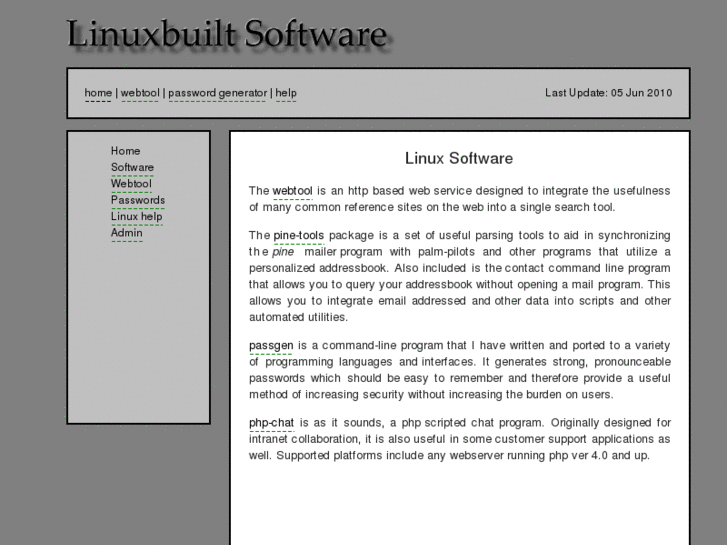
Task: Open the home link in top navigation
Action: (x=98, y=93)
